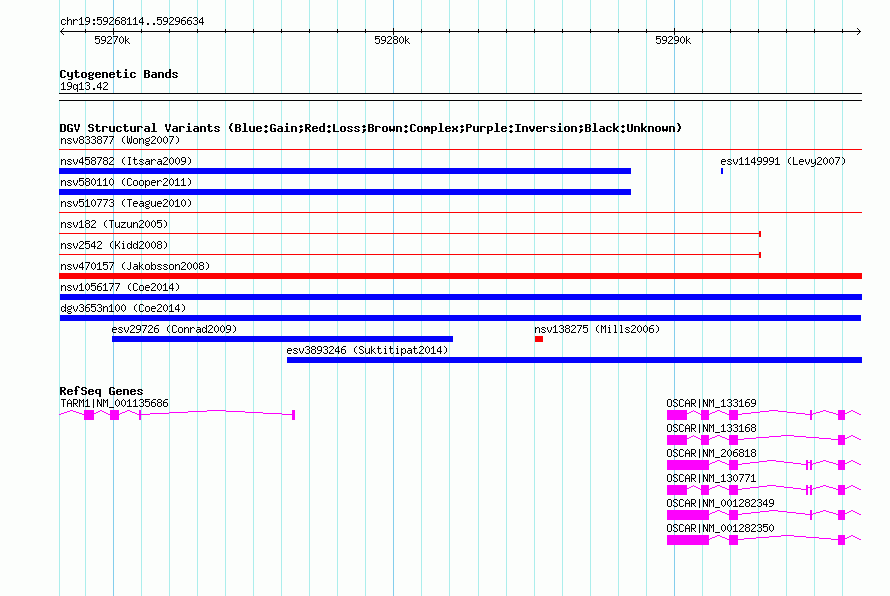Click the ruler's left arrow end
Screen dimensions: 890x596
(x=62, y=31)
